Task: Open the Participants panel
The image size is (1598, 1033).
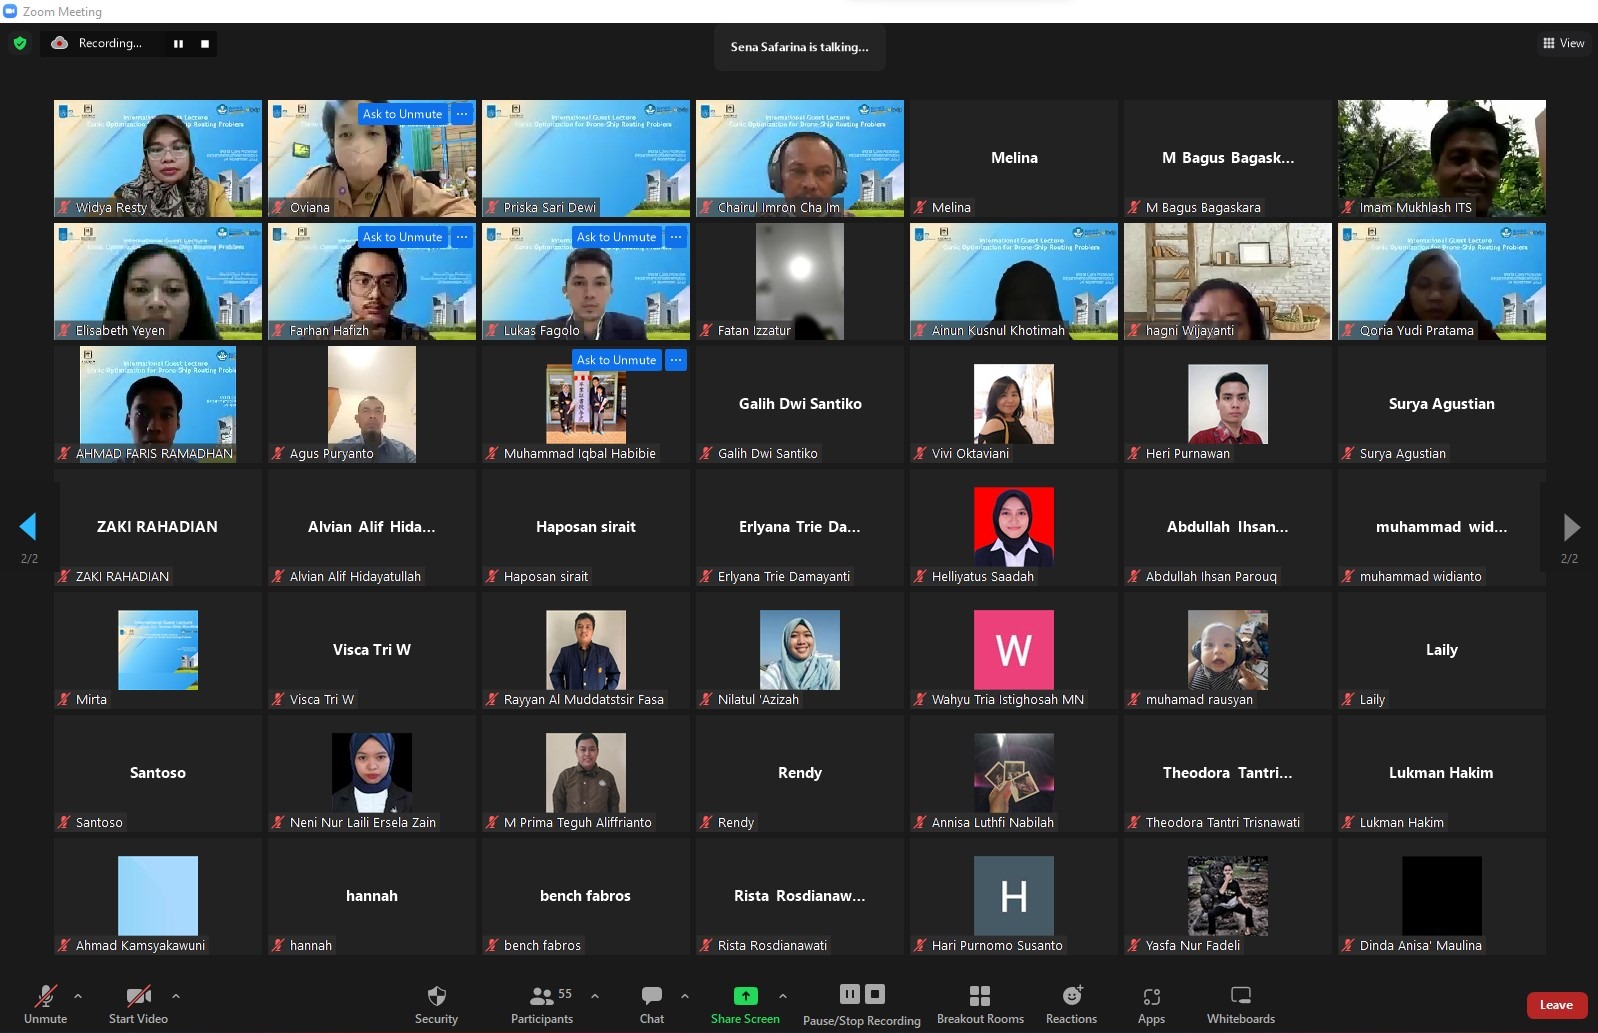Action: pos(542,1004)
